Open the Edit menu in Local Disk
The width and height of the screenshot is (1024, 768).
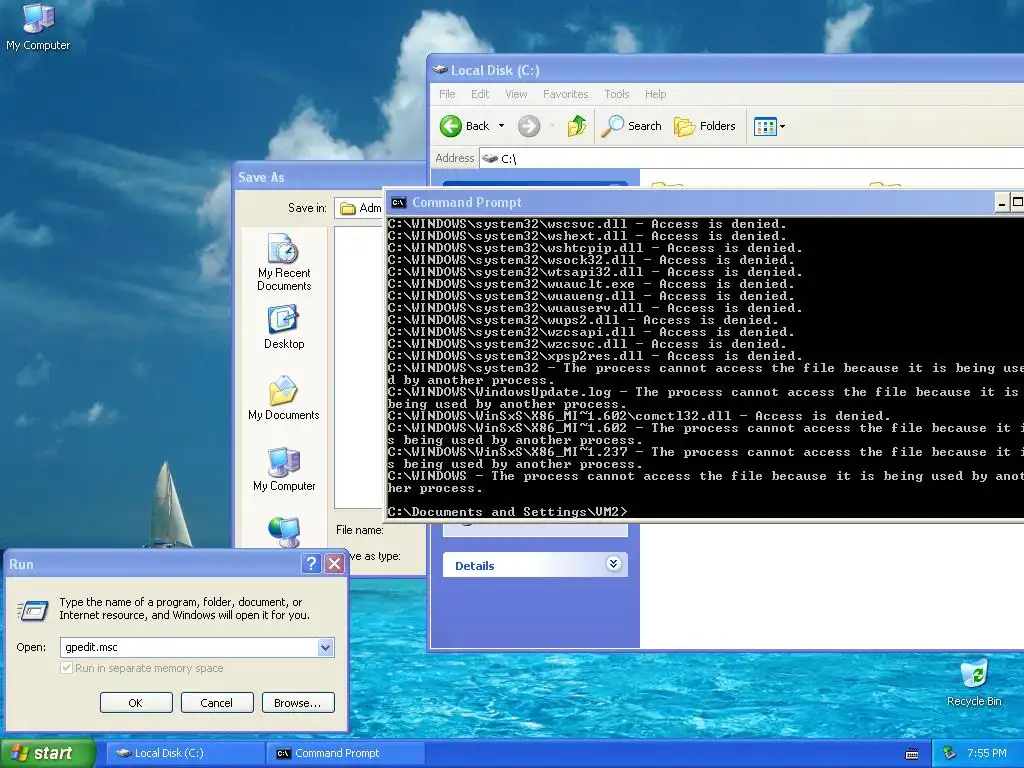point(480,94)
